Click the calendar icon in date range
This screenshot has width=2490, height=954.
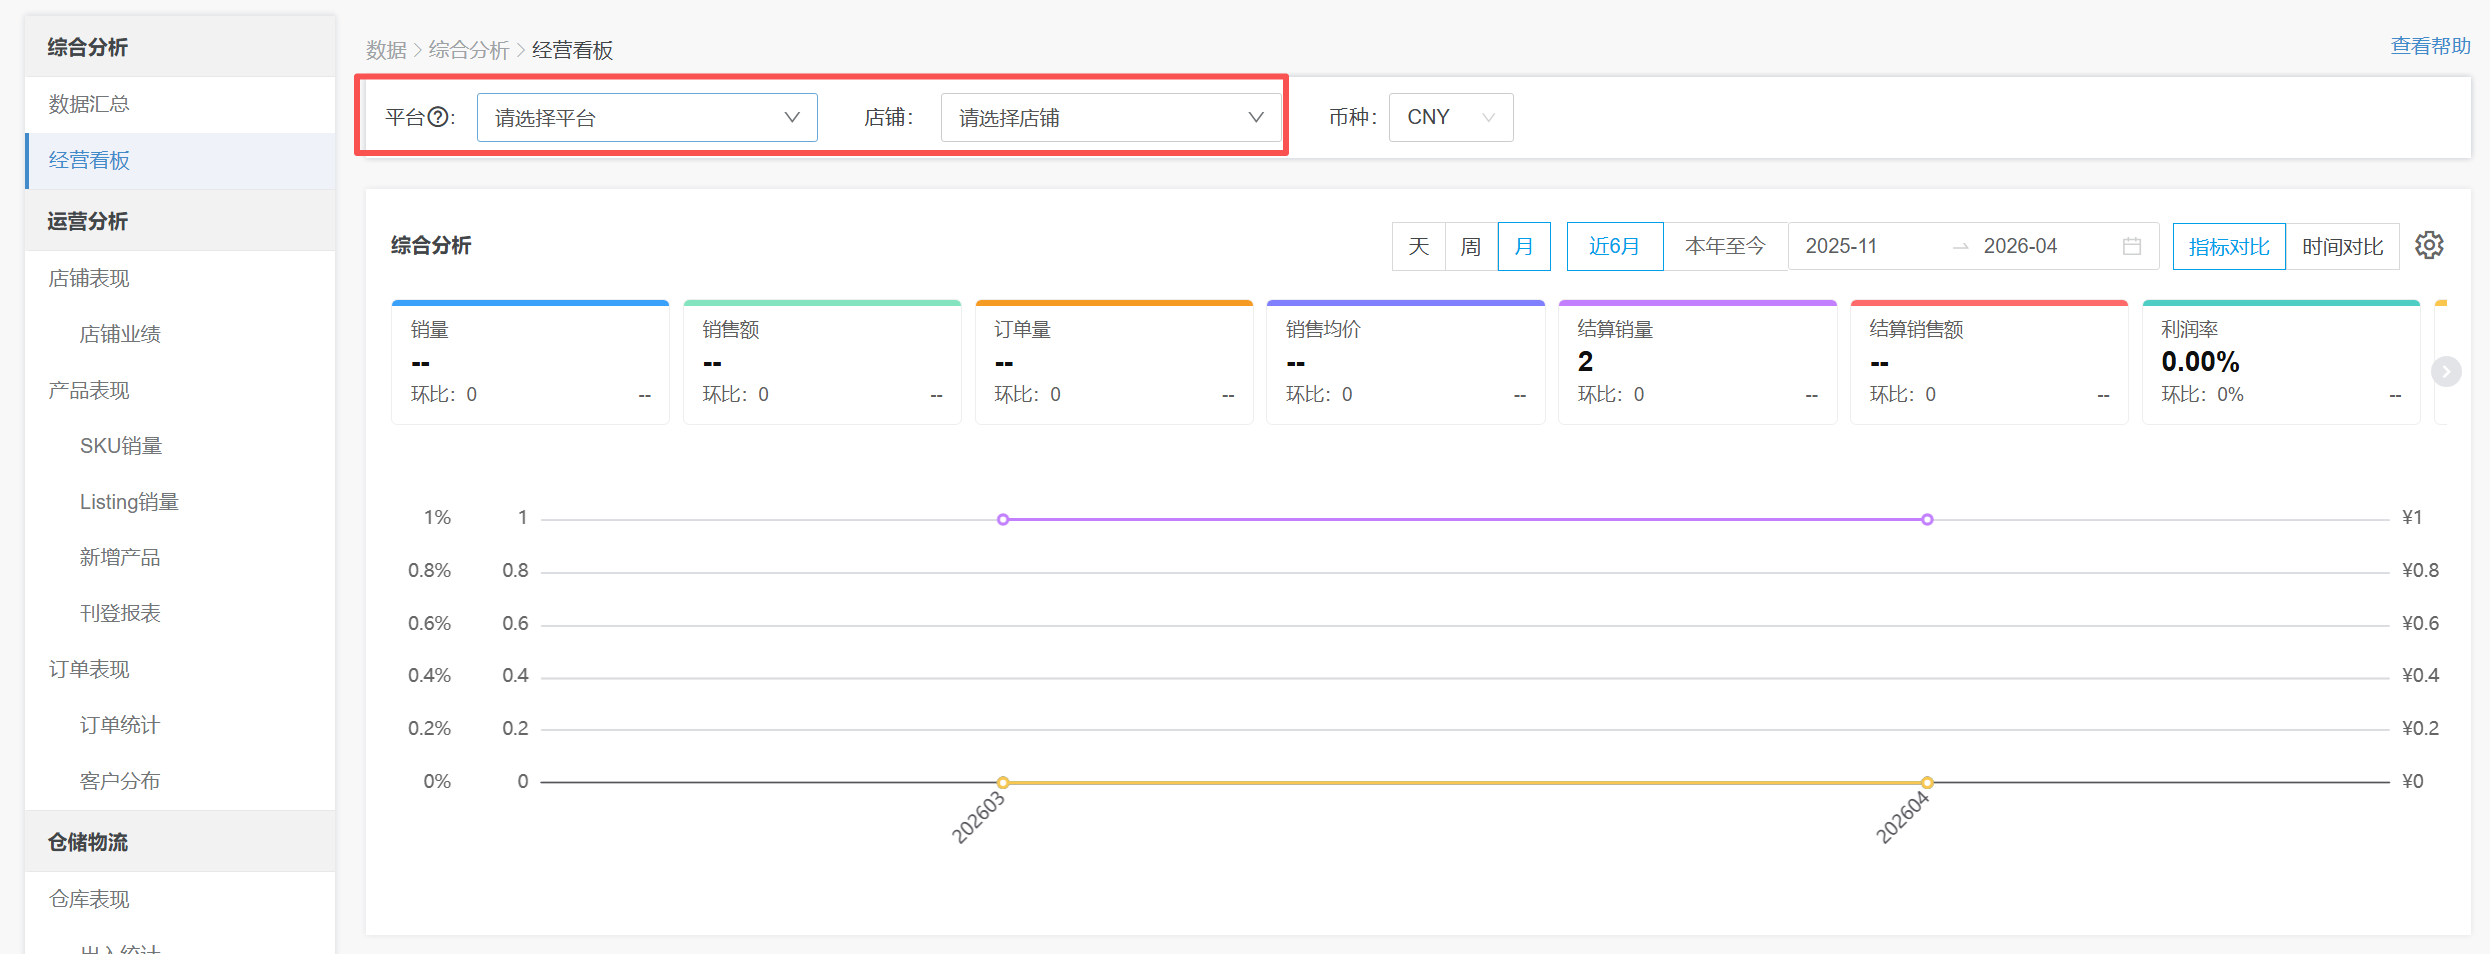[2131, 246]
